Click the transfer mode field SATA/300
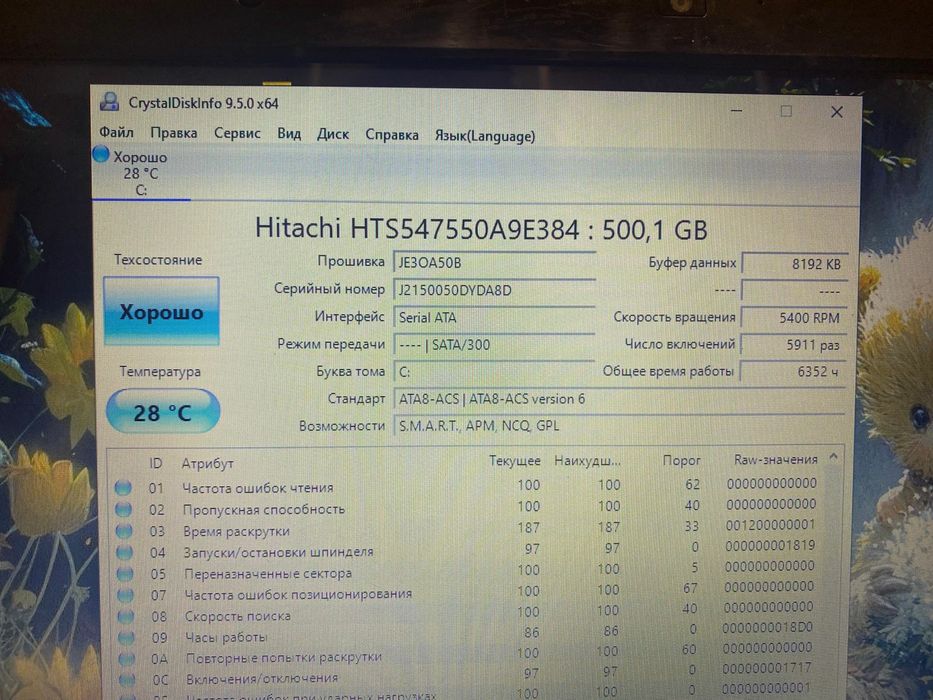This screenshot has width=933, height=700. pos(494,344)
